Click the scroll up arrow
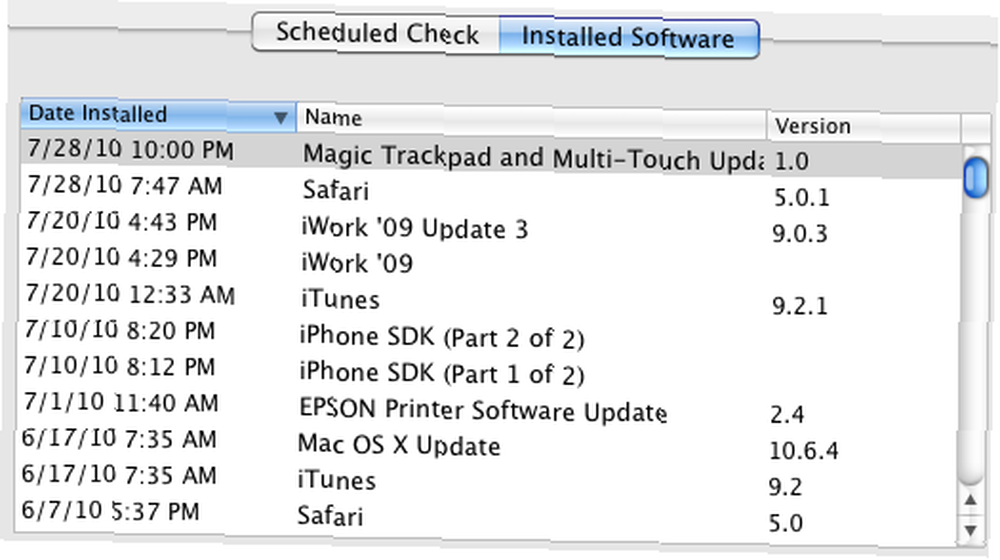 point(971,501)
